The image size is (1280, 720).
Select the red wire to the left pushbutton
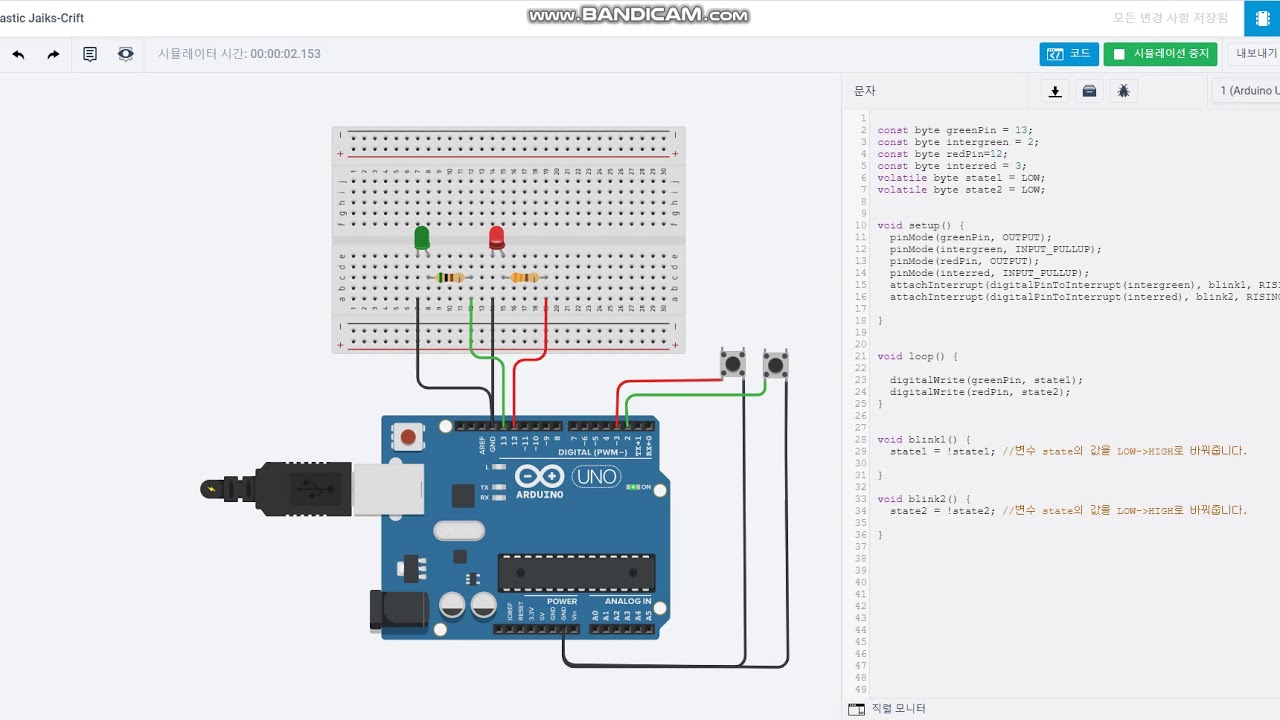(x=668, y=382)
